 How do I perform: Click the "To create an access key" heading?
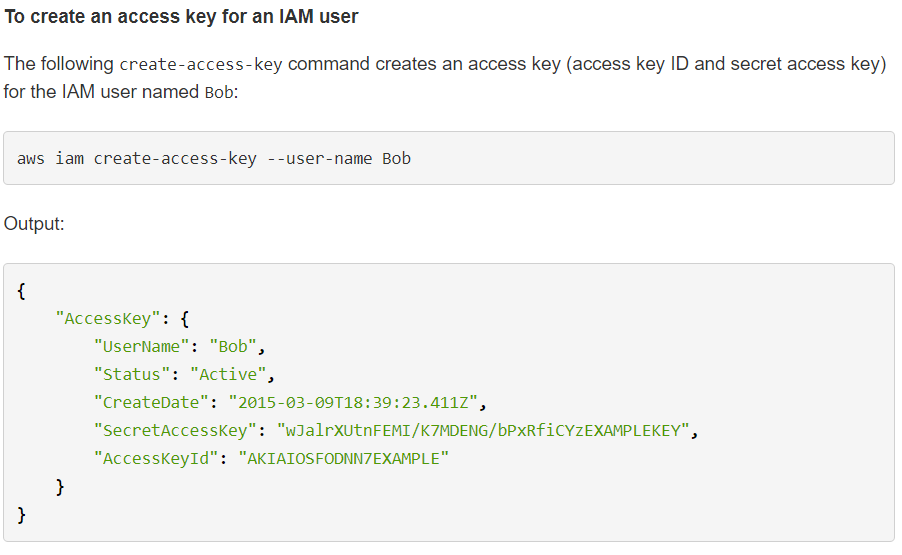[181, 17]
